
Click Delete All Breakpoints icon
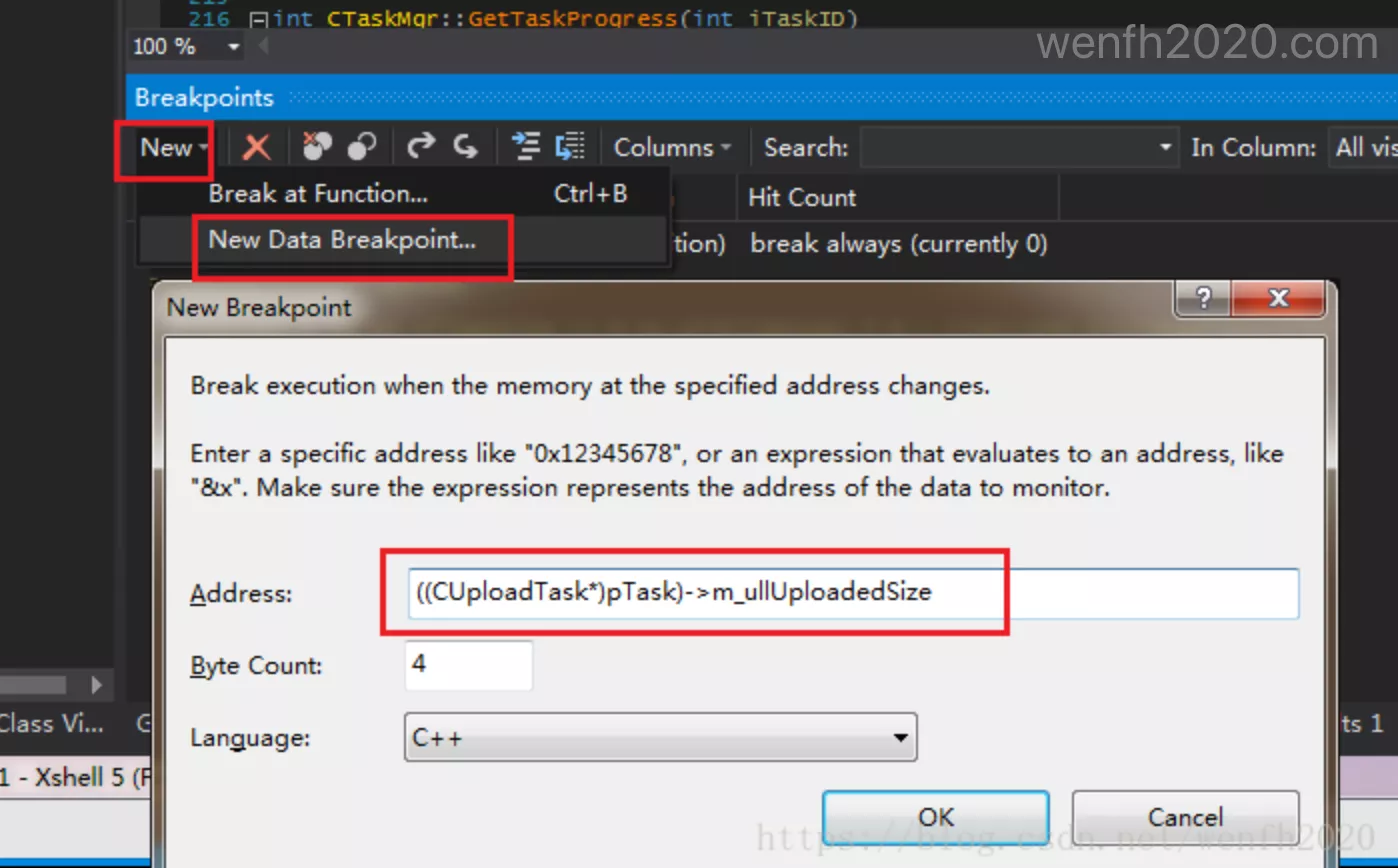click(x=316, y=147)
